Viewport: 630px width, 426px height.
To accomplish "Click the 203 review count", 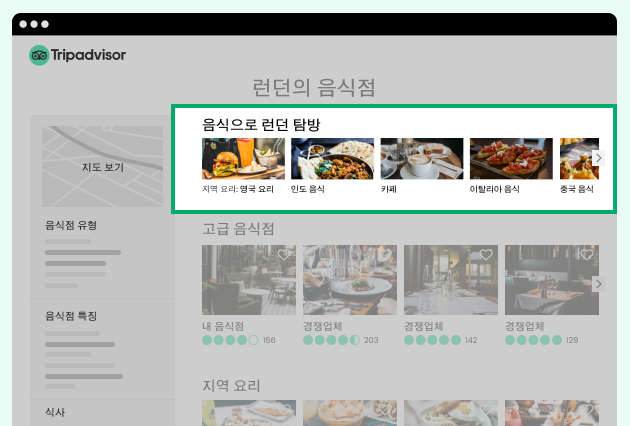I will (371, 340).
